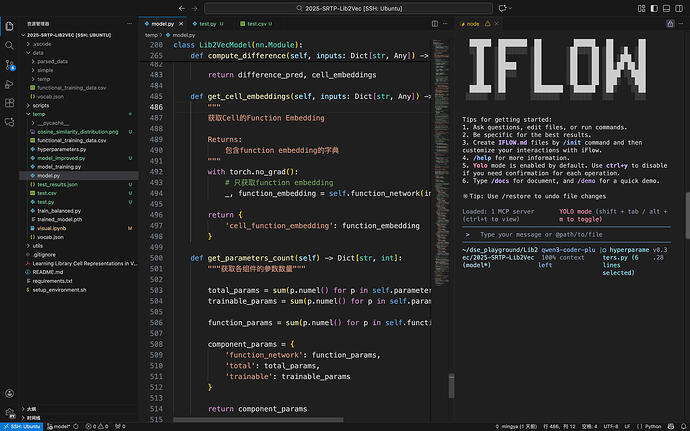The height and width of the screenshot is (431, 690).
Task: Click the temp breadcrumb segment
Action: point(151,35)
